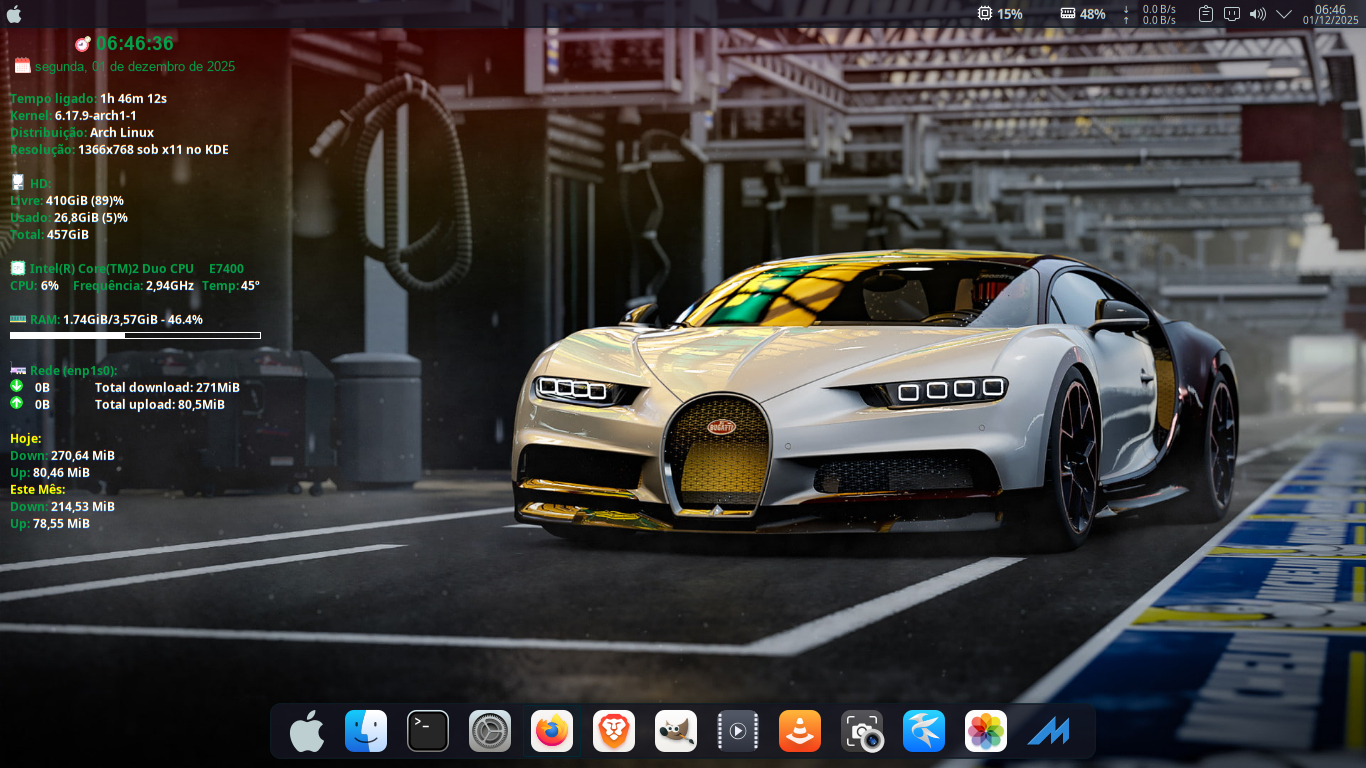
Task: Click the wired network tray icon
Action: pos(1232,14)
